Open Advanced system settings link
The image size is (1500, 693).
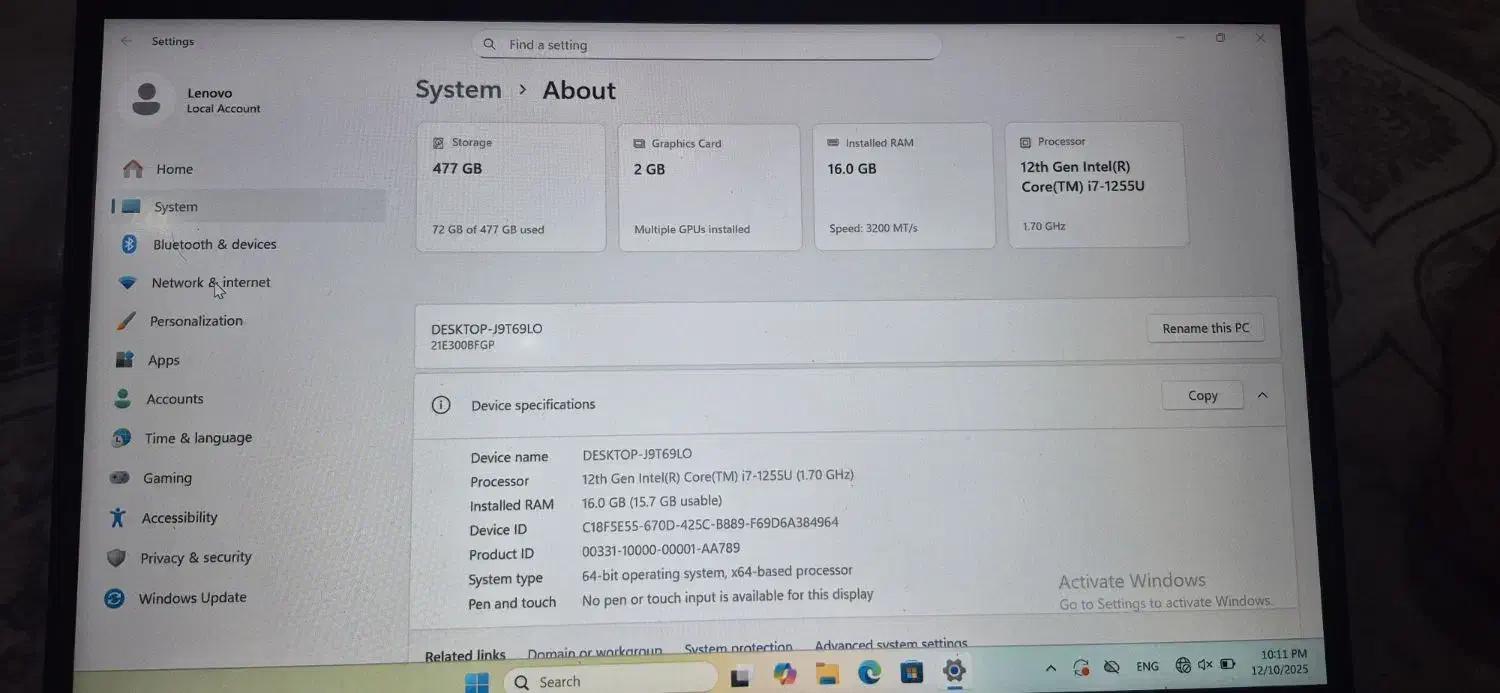tap(889, 645)
